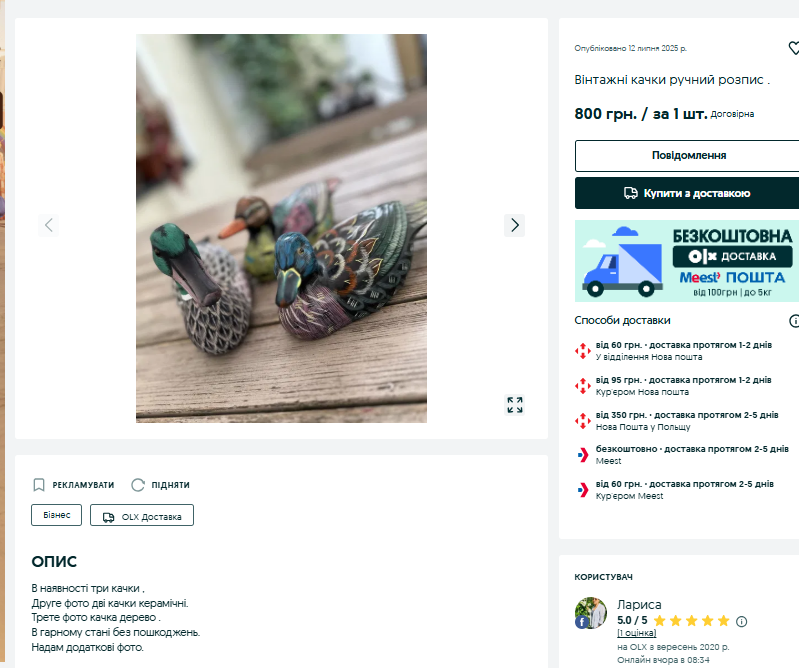Click the Повідомлення button
The image size is (799, 668).
coord(688,155)
